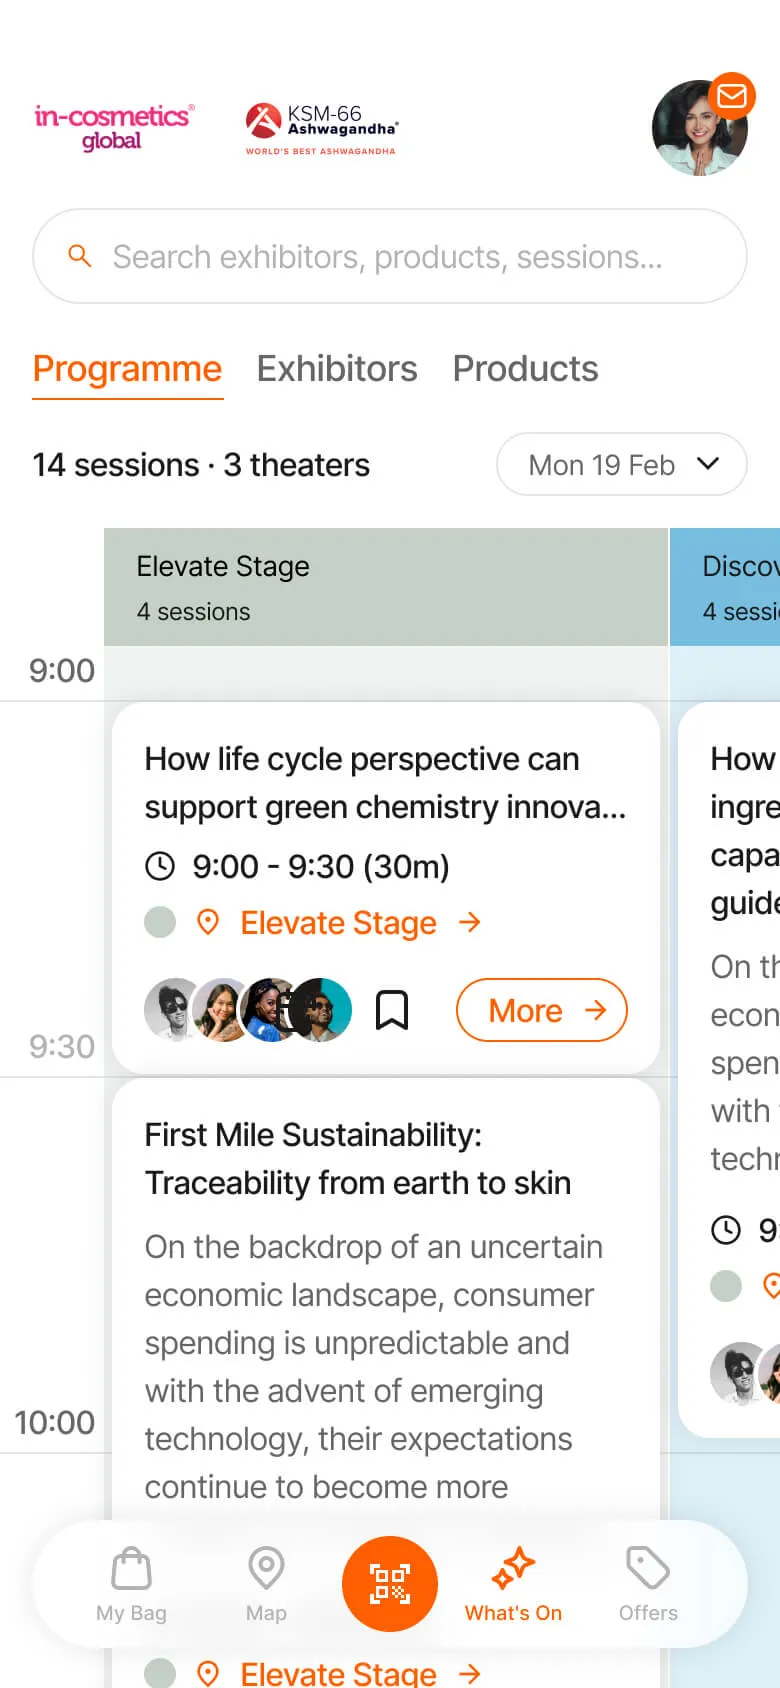780x1688 pixels.
Task: Tap the QR code scanner button
Action: coord(390,1583)
